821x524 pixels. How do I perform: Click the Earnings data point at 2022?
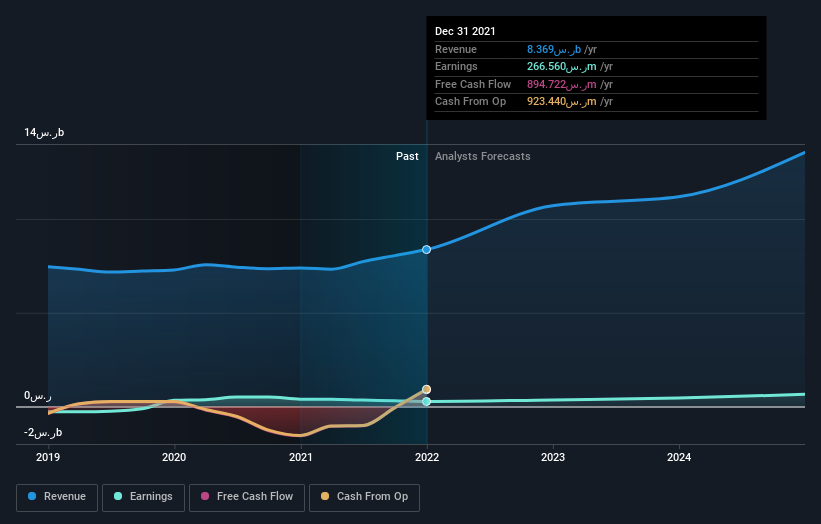[x=427, y=402]
